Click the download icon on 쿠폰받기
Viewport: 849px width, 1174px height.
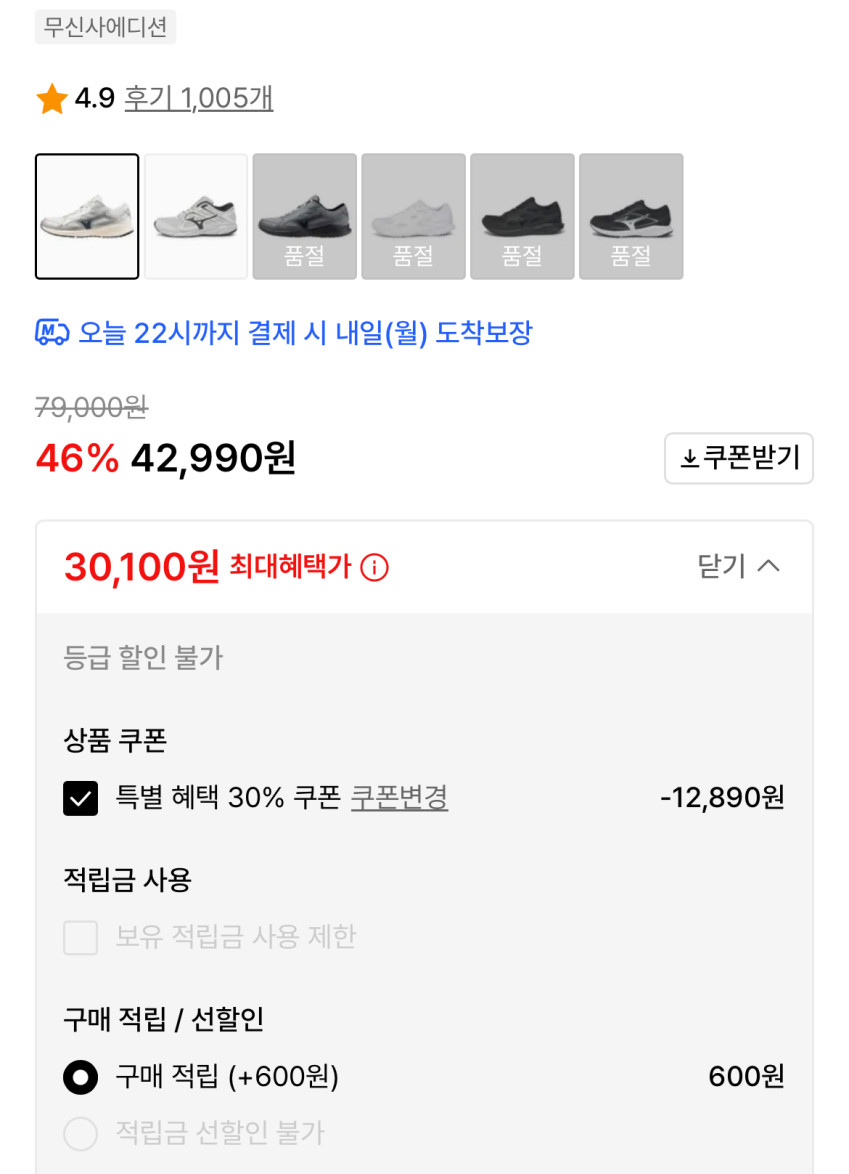point(689,459)
